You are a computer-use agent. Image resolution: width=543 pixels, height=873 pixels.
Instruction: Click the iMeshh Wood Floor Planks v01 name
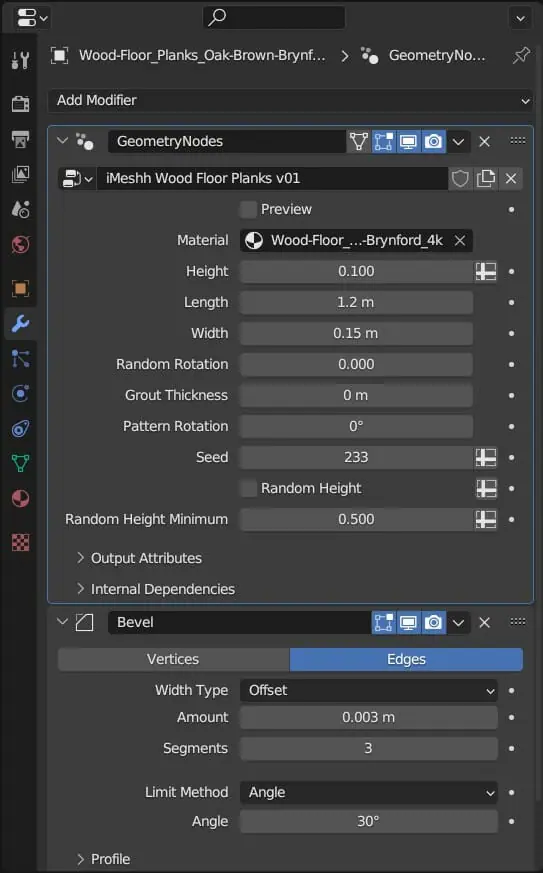[x=272, y=179]
